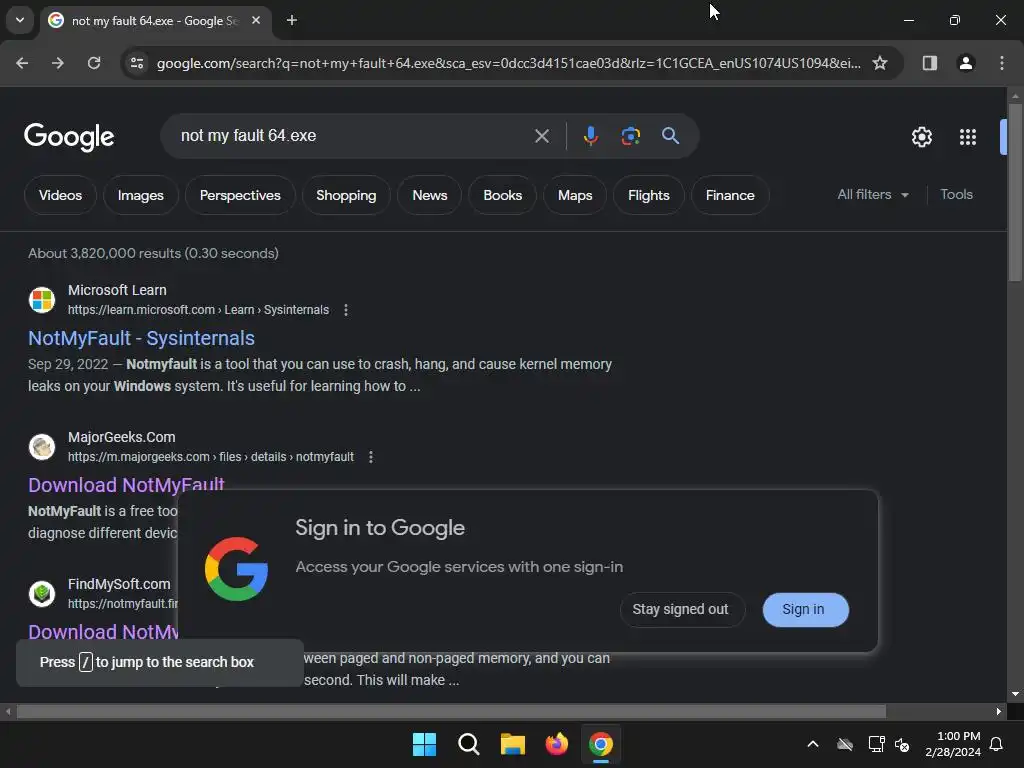Reload the current page

94,63
